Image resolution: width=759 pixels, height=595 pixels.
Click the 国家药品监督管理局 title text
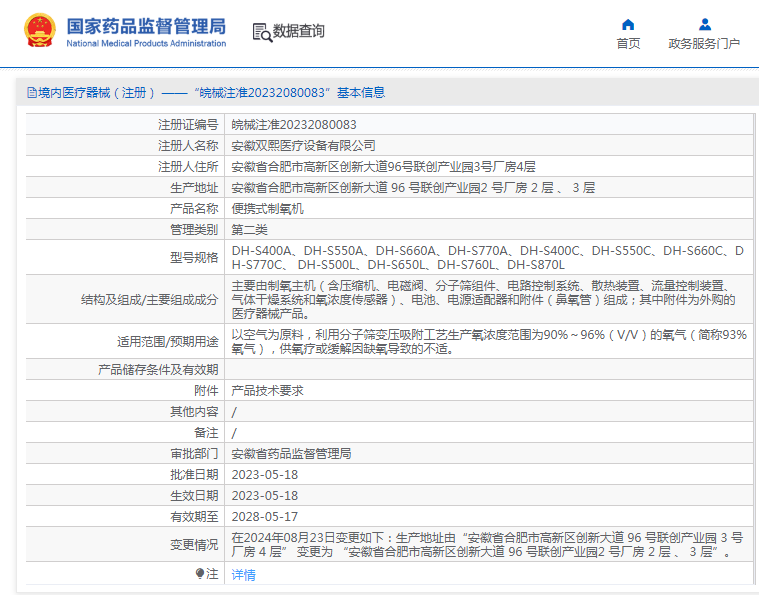click(146, 25)
